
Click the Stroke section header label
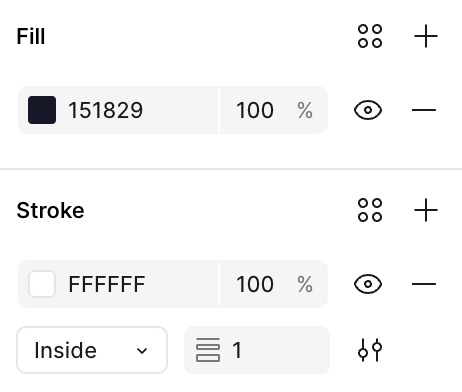click(x=50, y=210)
